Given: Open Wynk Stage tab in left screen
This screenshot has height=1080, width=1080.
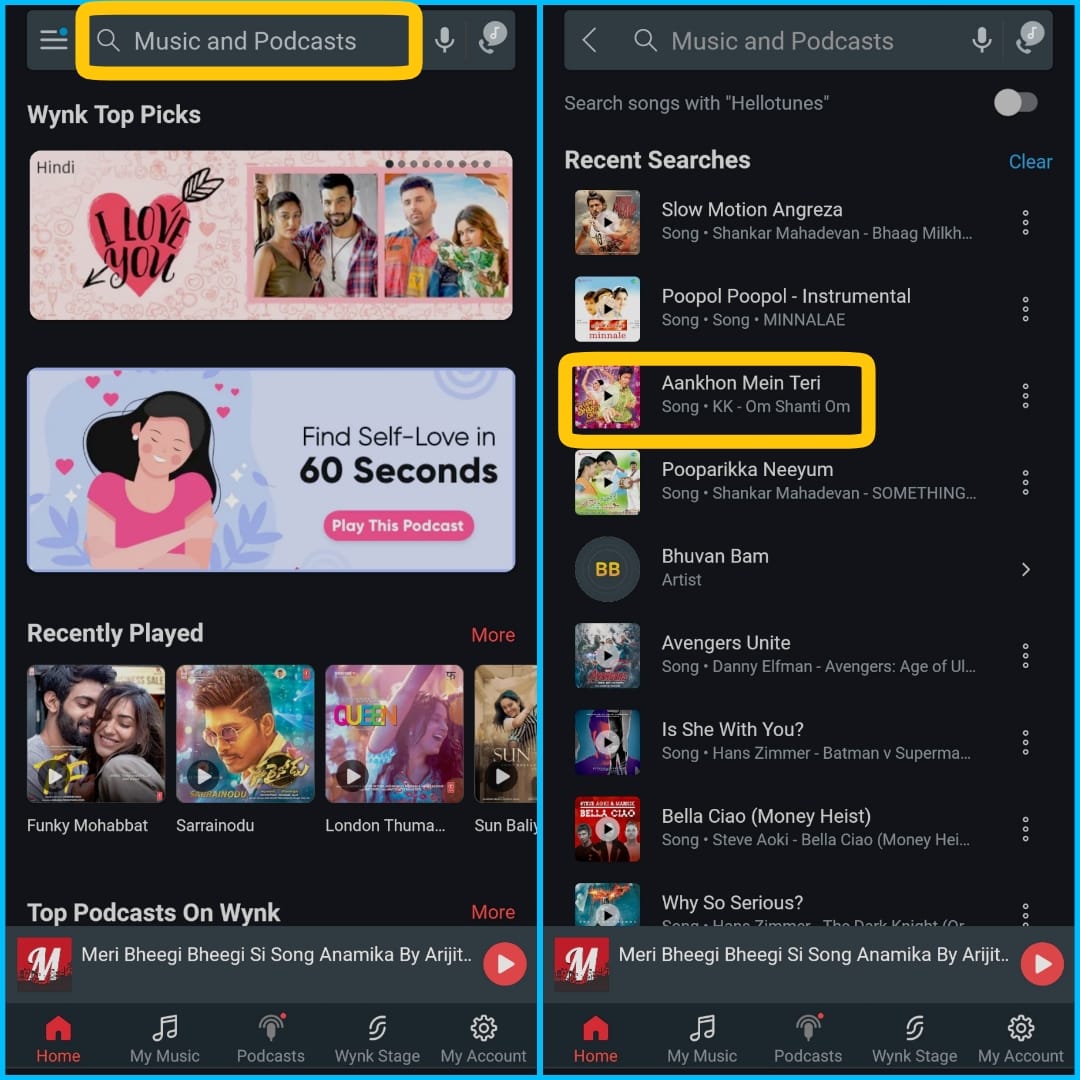Looking at the screenshot, I should coord(377,1039).
